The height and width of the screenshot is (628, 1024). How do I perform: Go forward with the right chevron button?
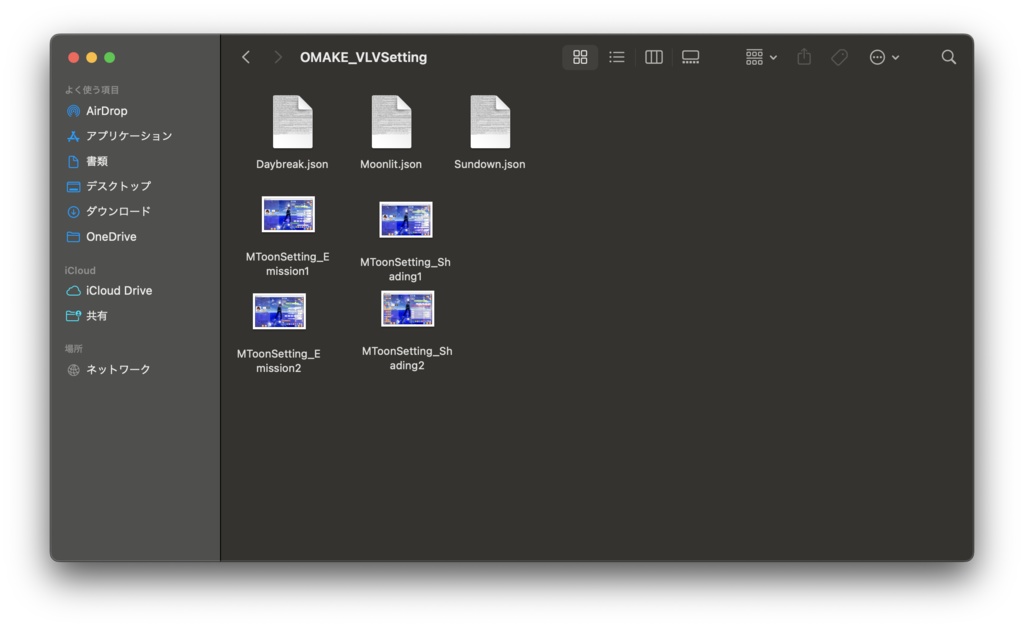278,57
